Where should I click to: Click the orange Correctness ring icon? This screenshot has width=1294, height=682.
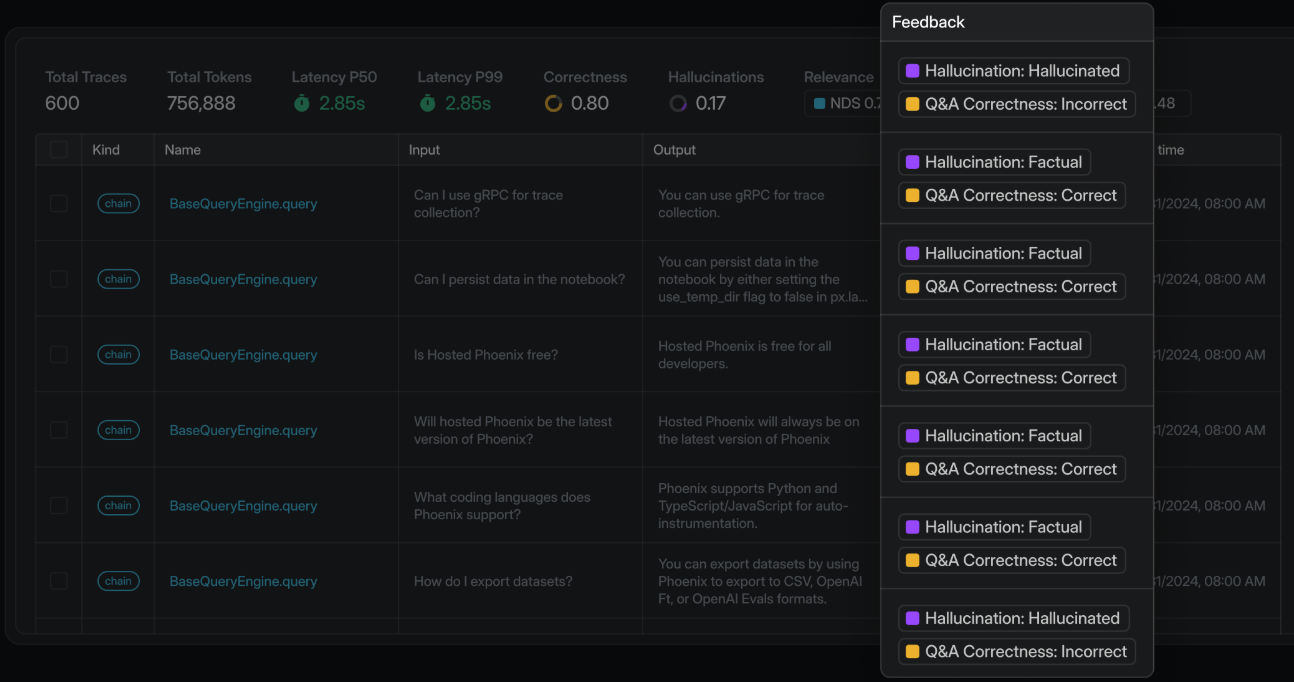pos(553,103)
